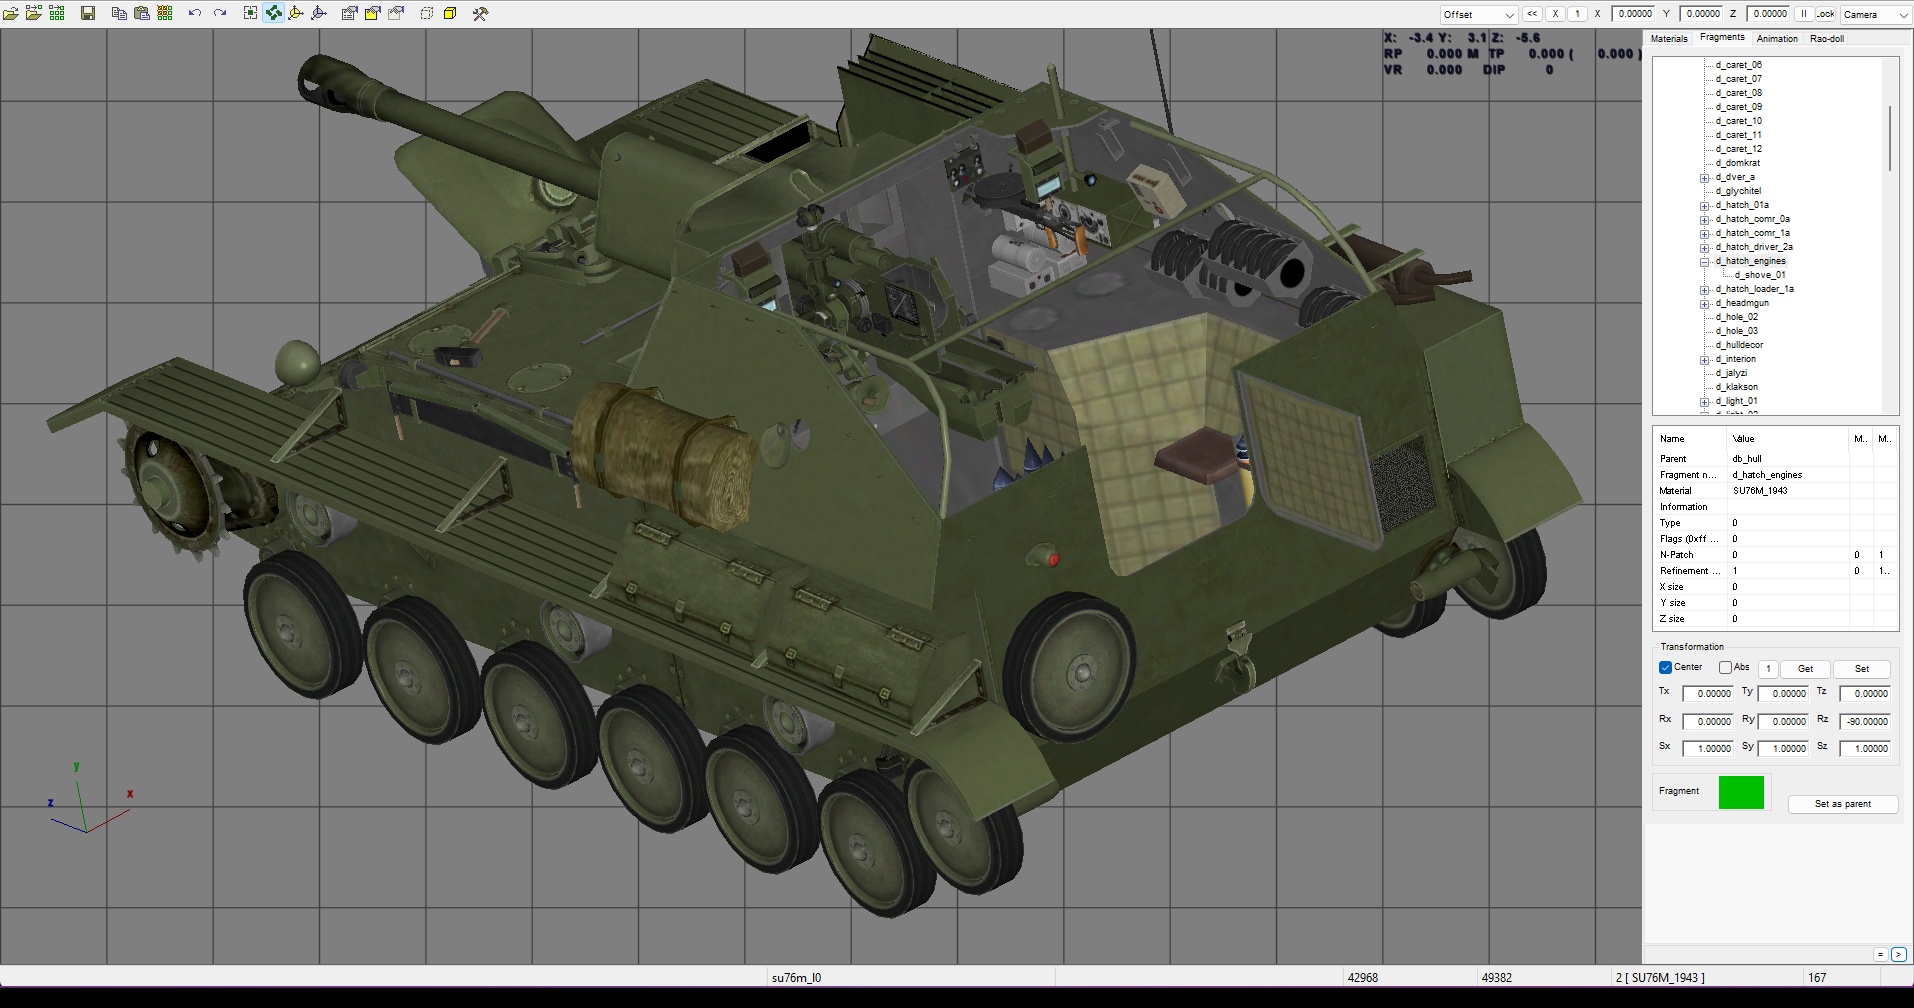Viewport: 1914px width, 1008px height.
Task: Click the pale note icon with arrow
Action: (396, 13)
